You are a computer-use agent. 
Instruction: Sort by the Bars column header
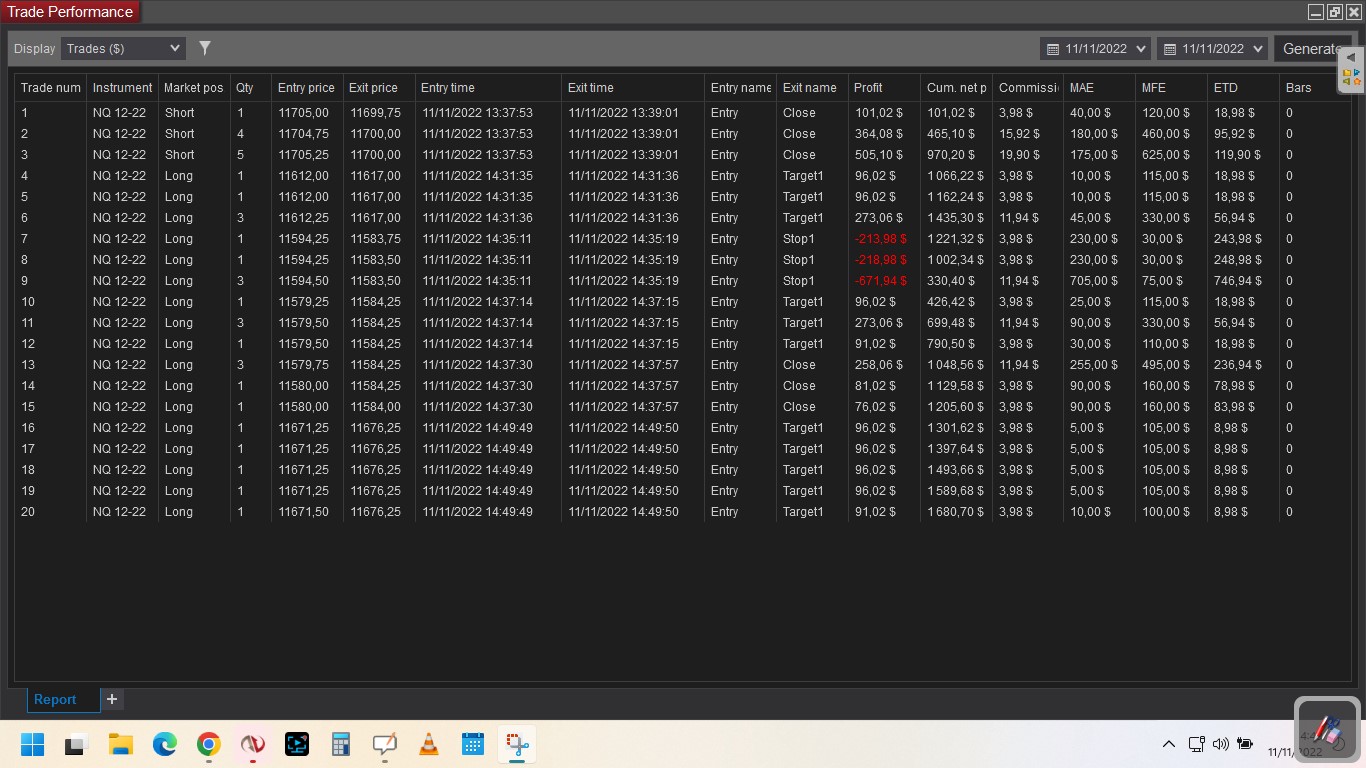click(1314, 88)
